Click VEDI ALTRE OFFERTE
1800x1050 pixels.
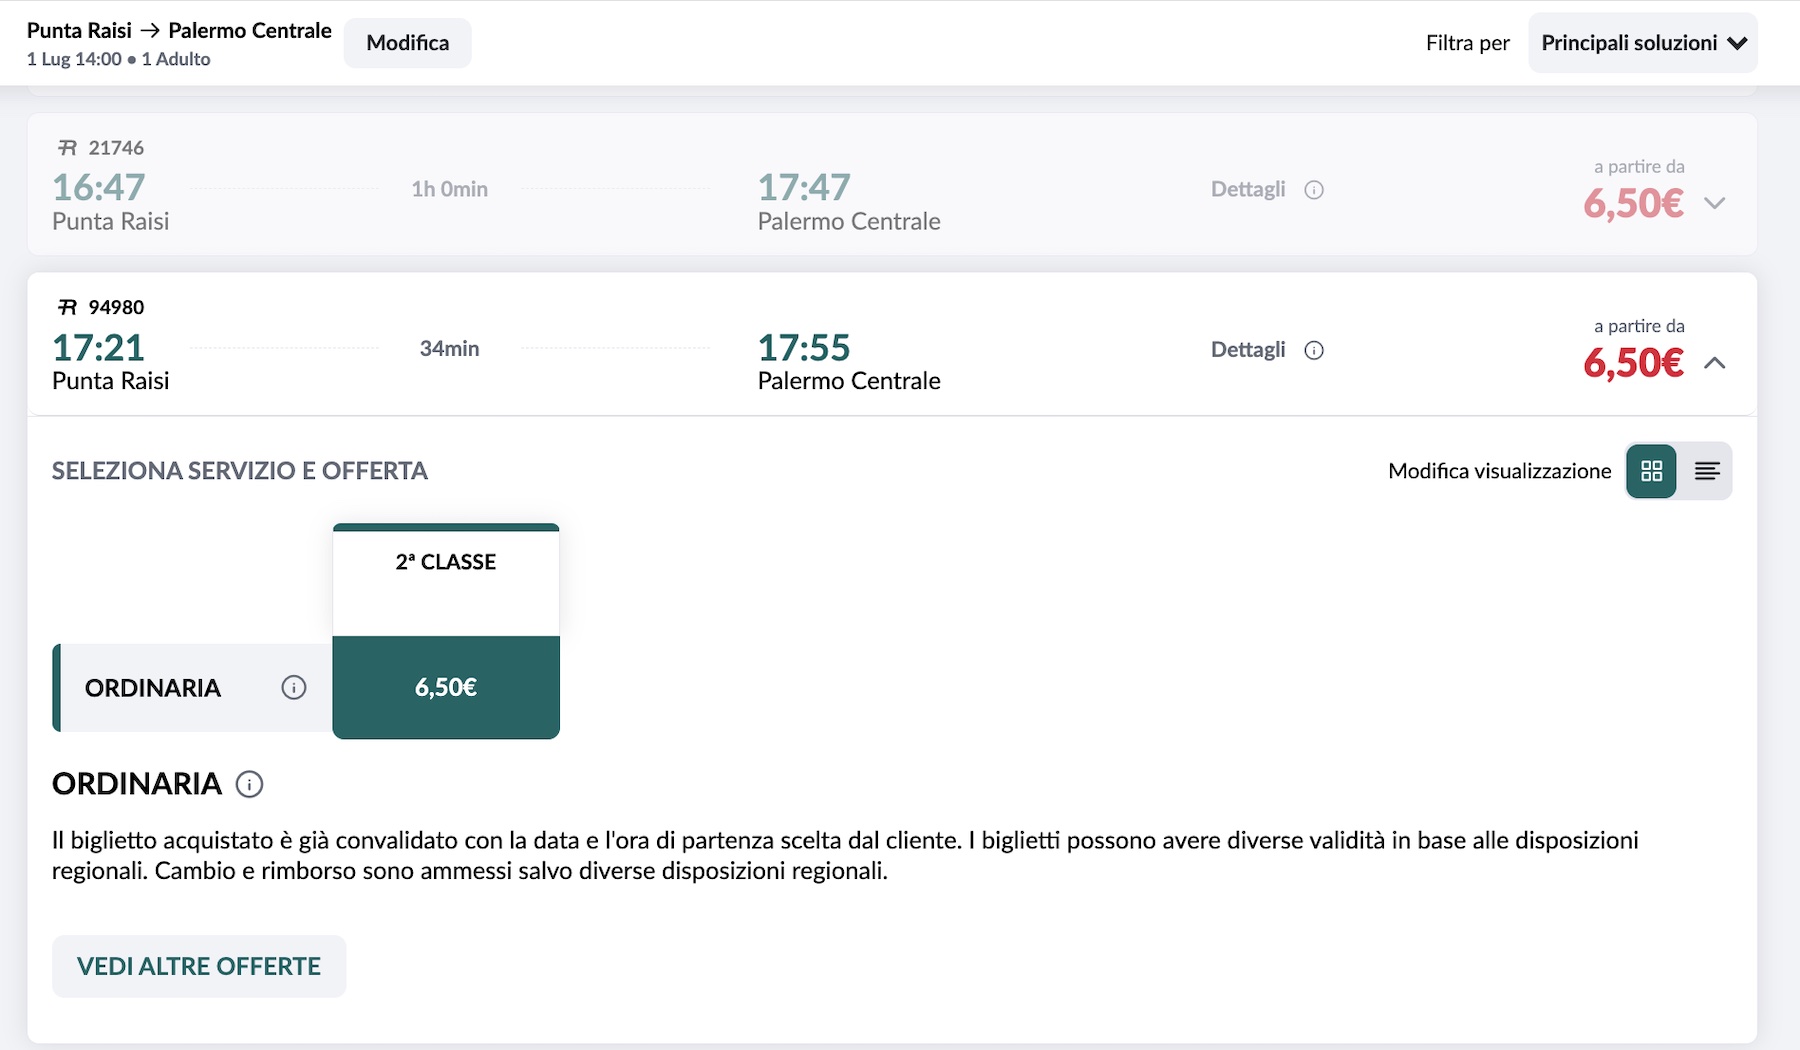pyautogui.click(x=198, y=966)
